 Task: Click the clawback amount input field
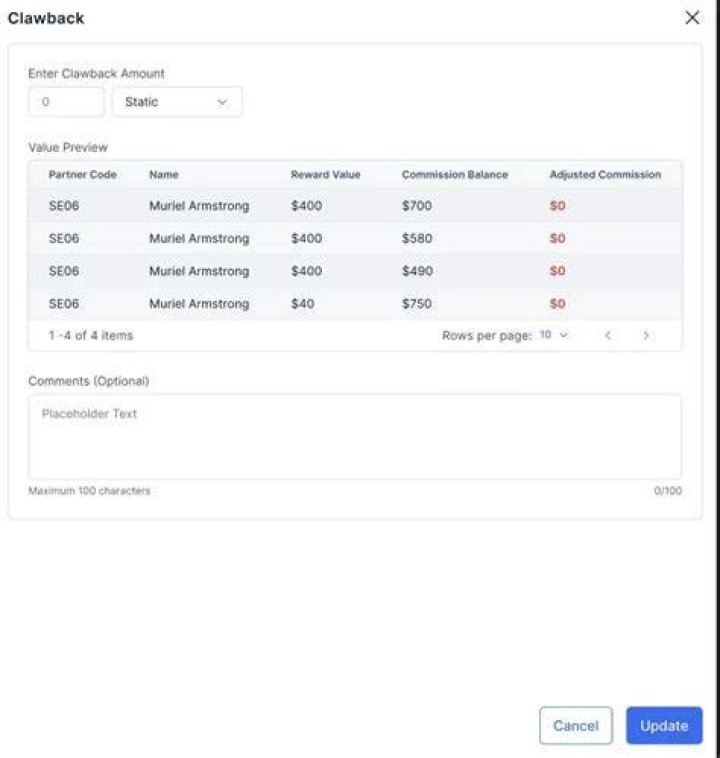[x=66, y=102]
